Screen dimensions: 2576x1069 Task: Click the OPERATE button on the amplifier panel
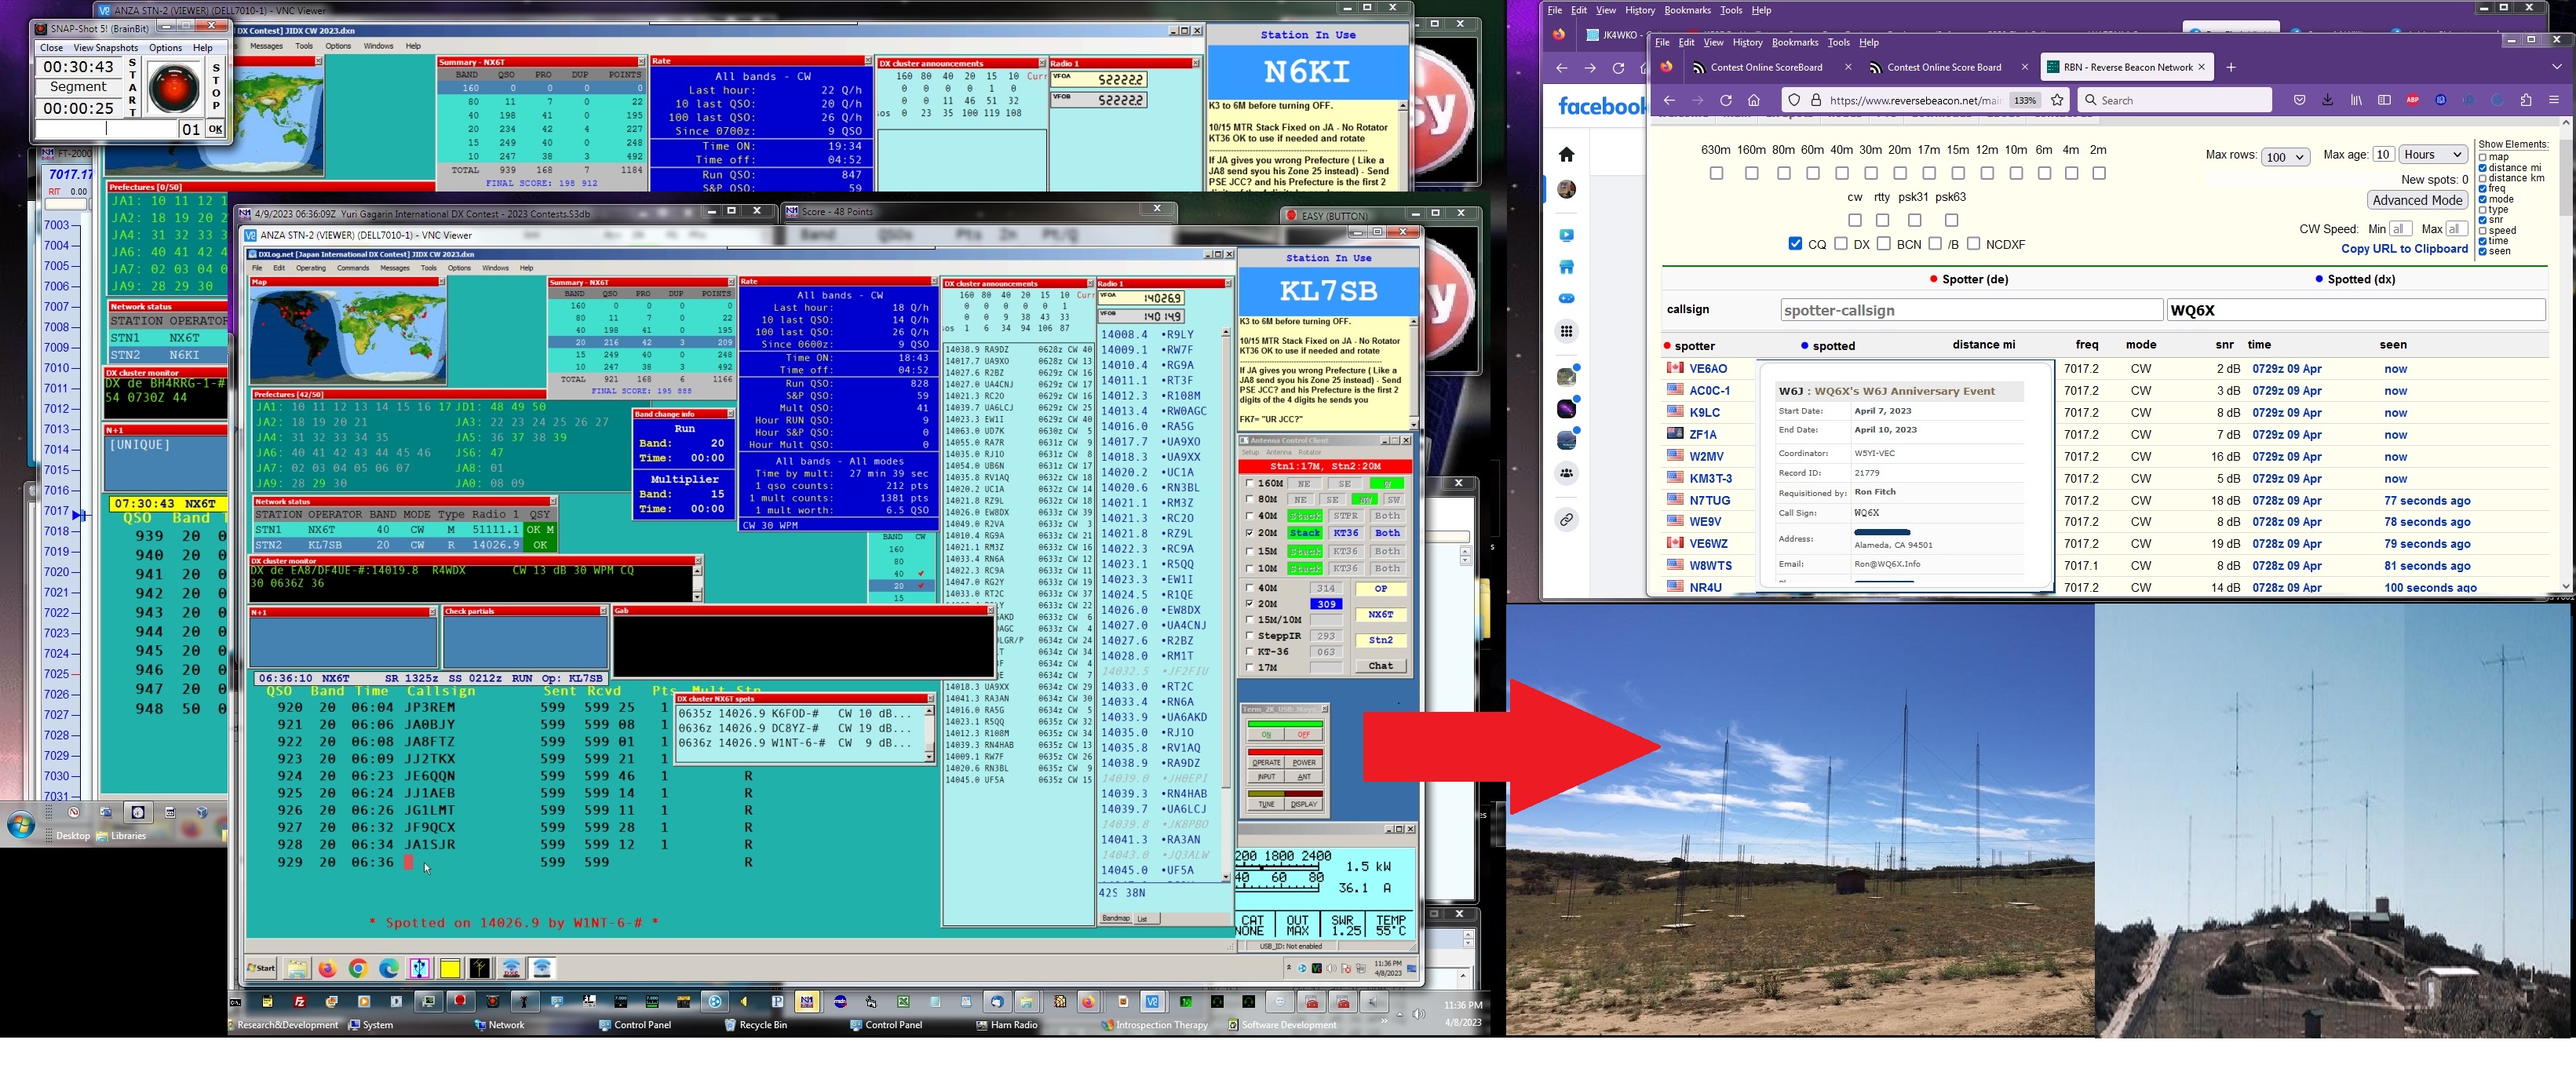tap(1266, 762)
